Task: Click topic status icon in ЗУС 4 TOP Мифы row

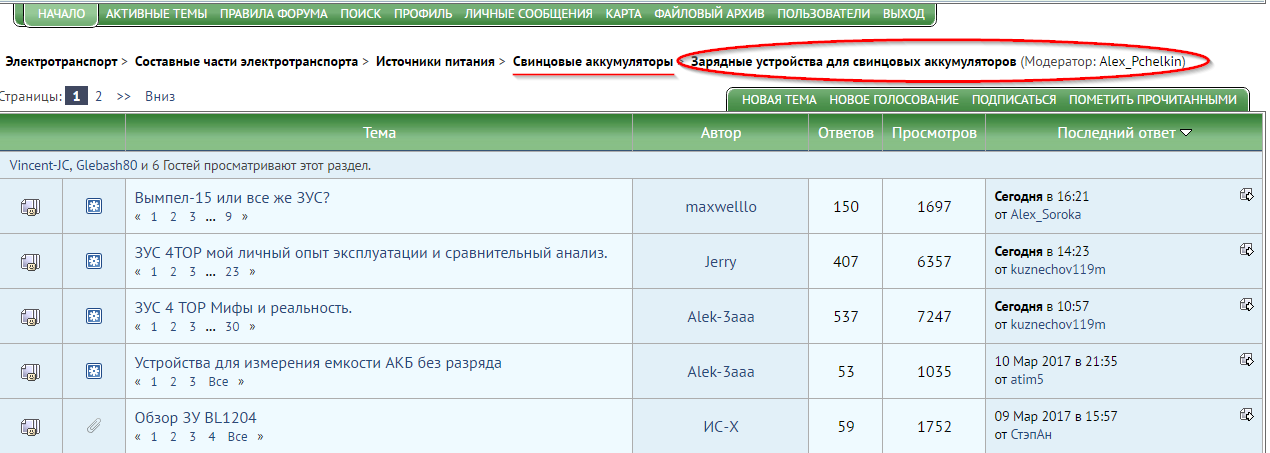Action: point(31,317)
